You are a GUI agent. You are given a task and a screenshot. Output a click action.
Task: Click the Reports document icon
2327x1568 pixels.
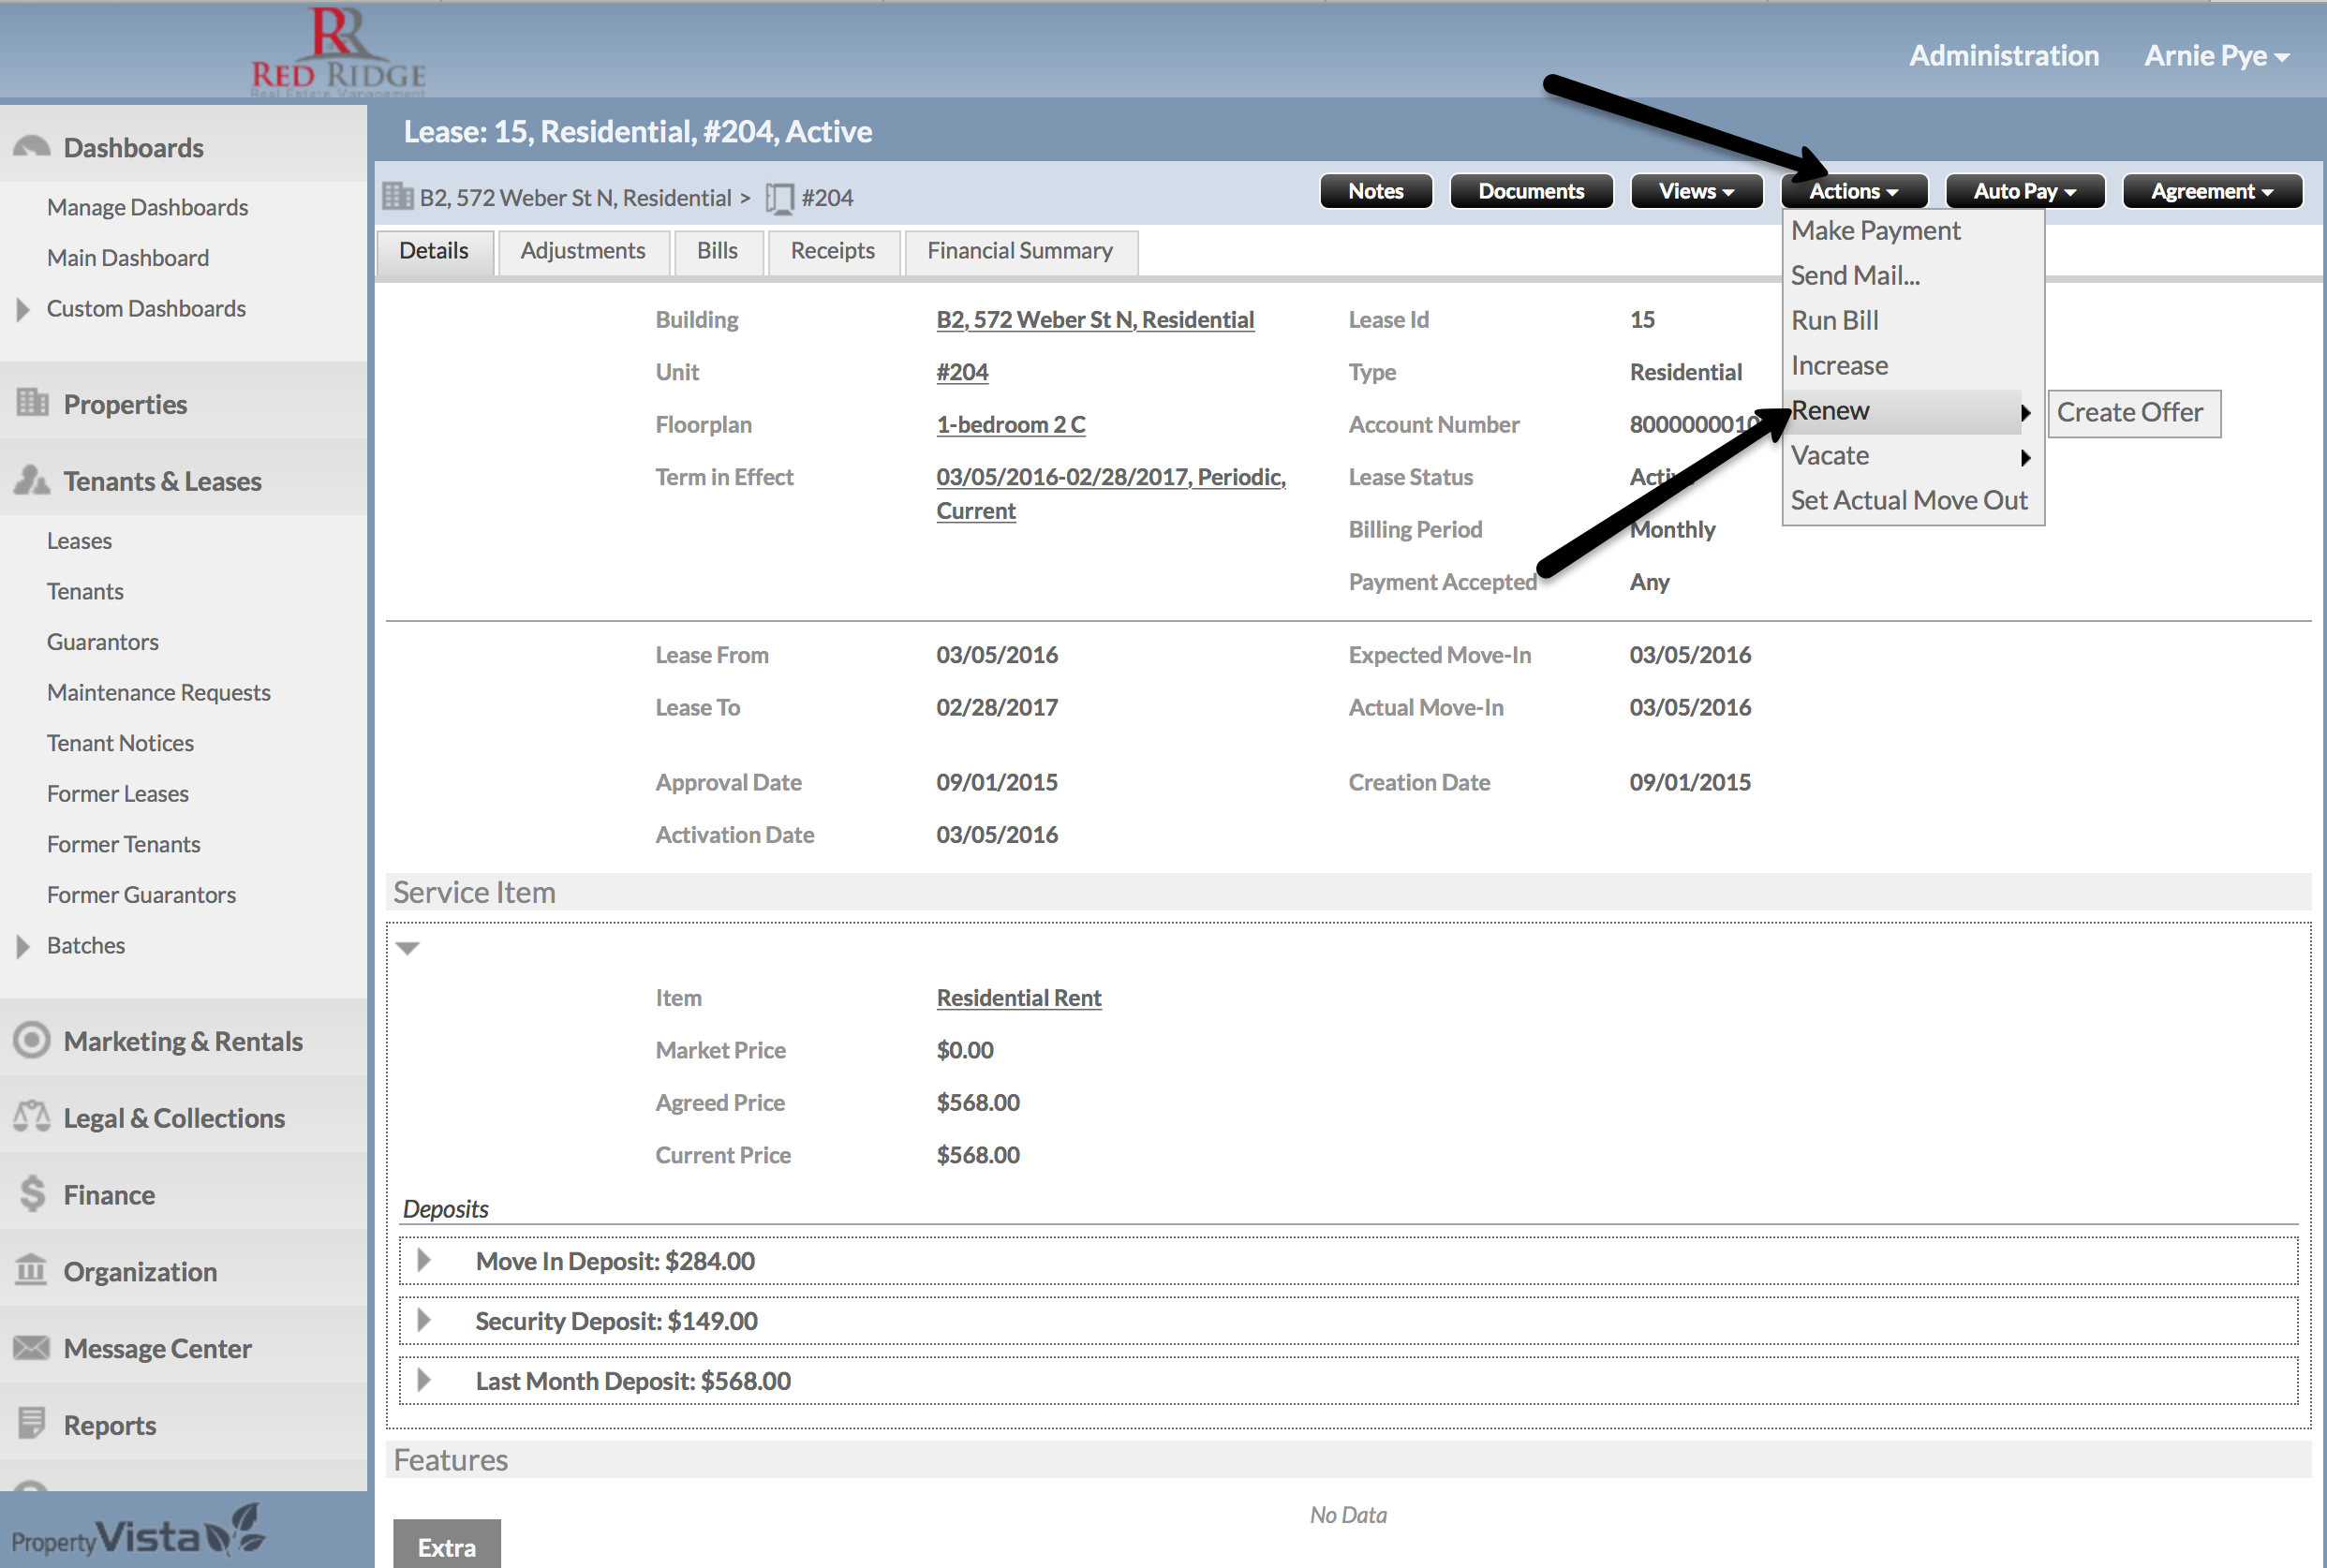[x=31, y=1423]
